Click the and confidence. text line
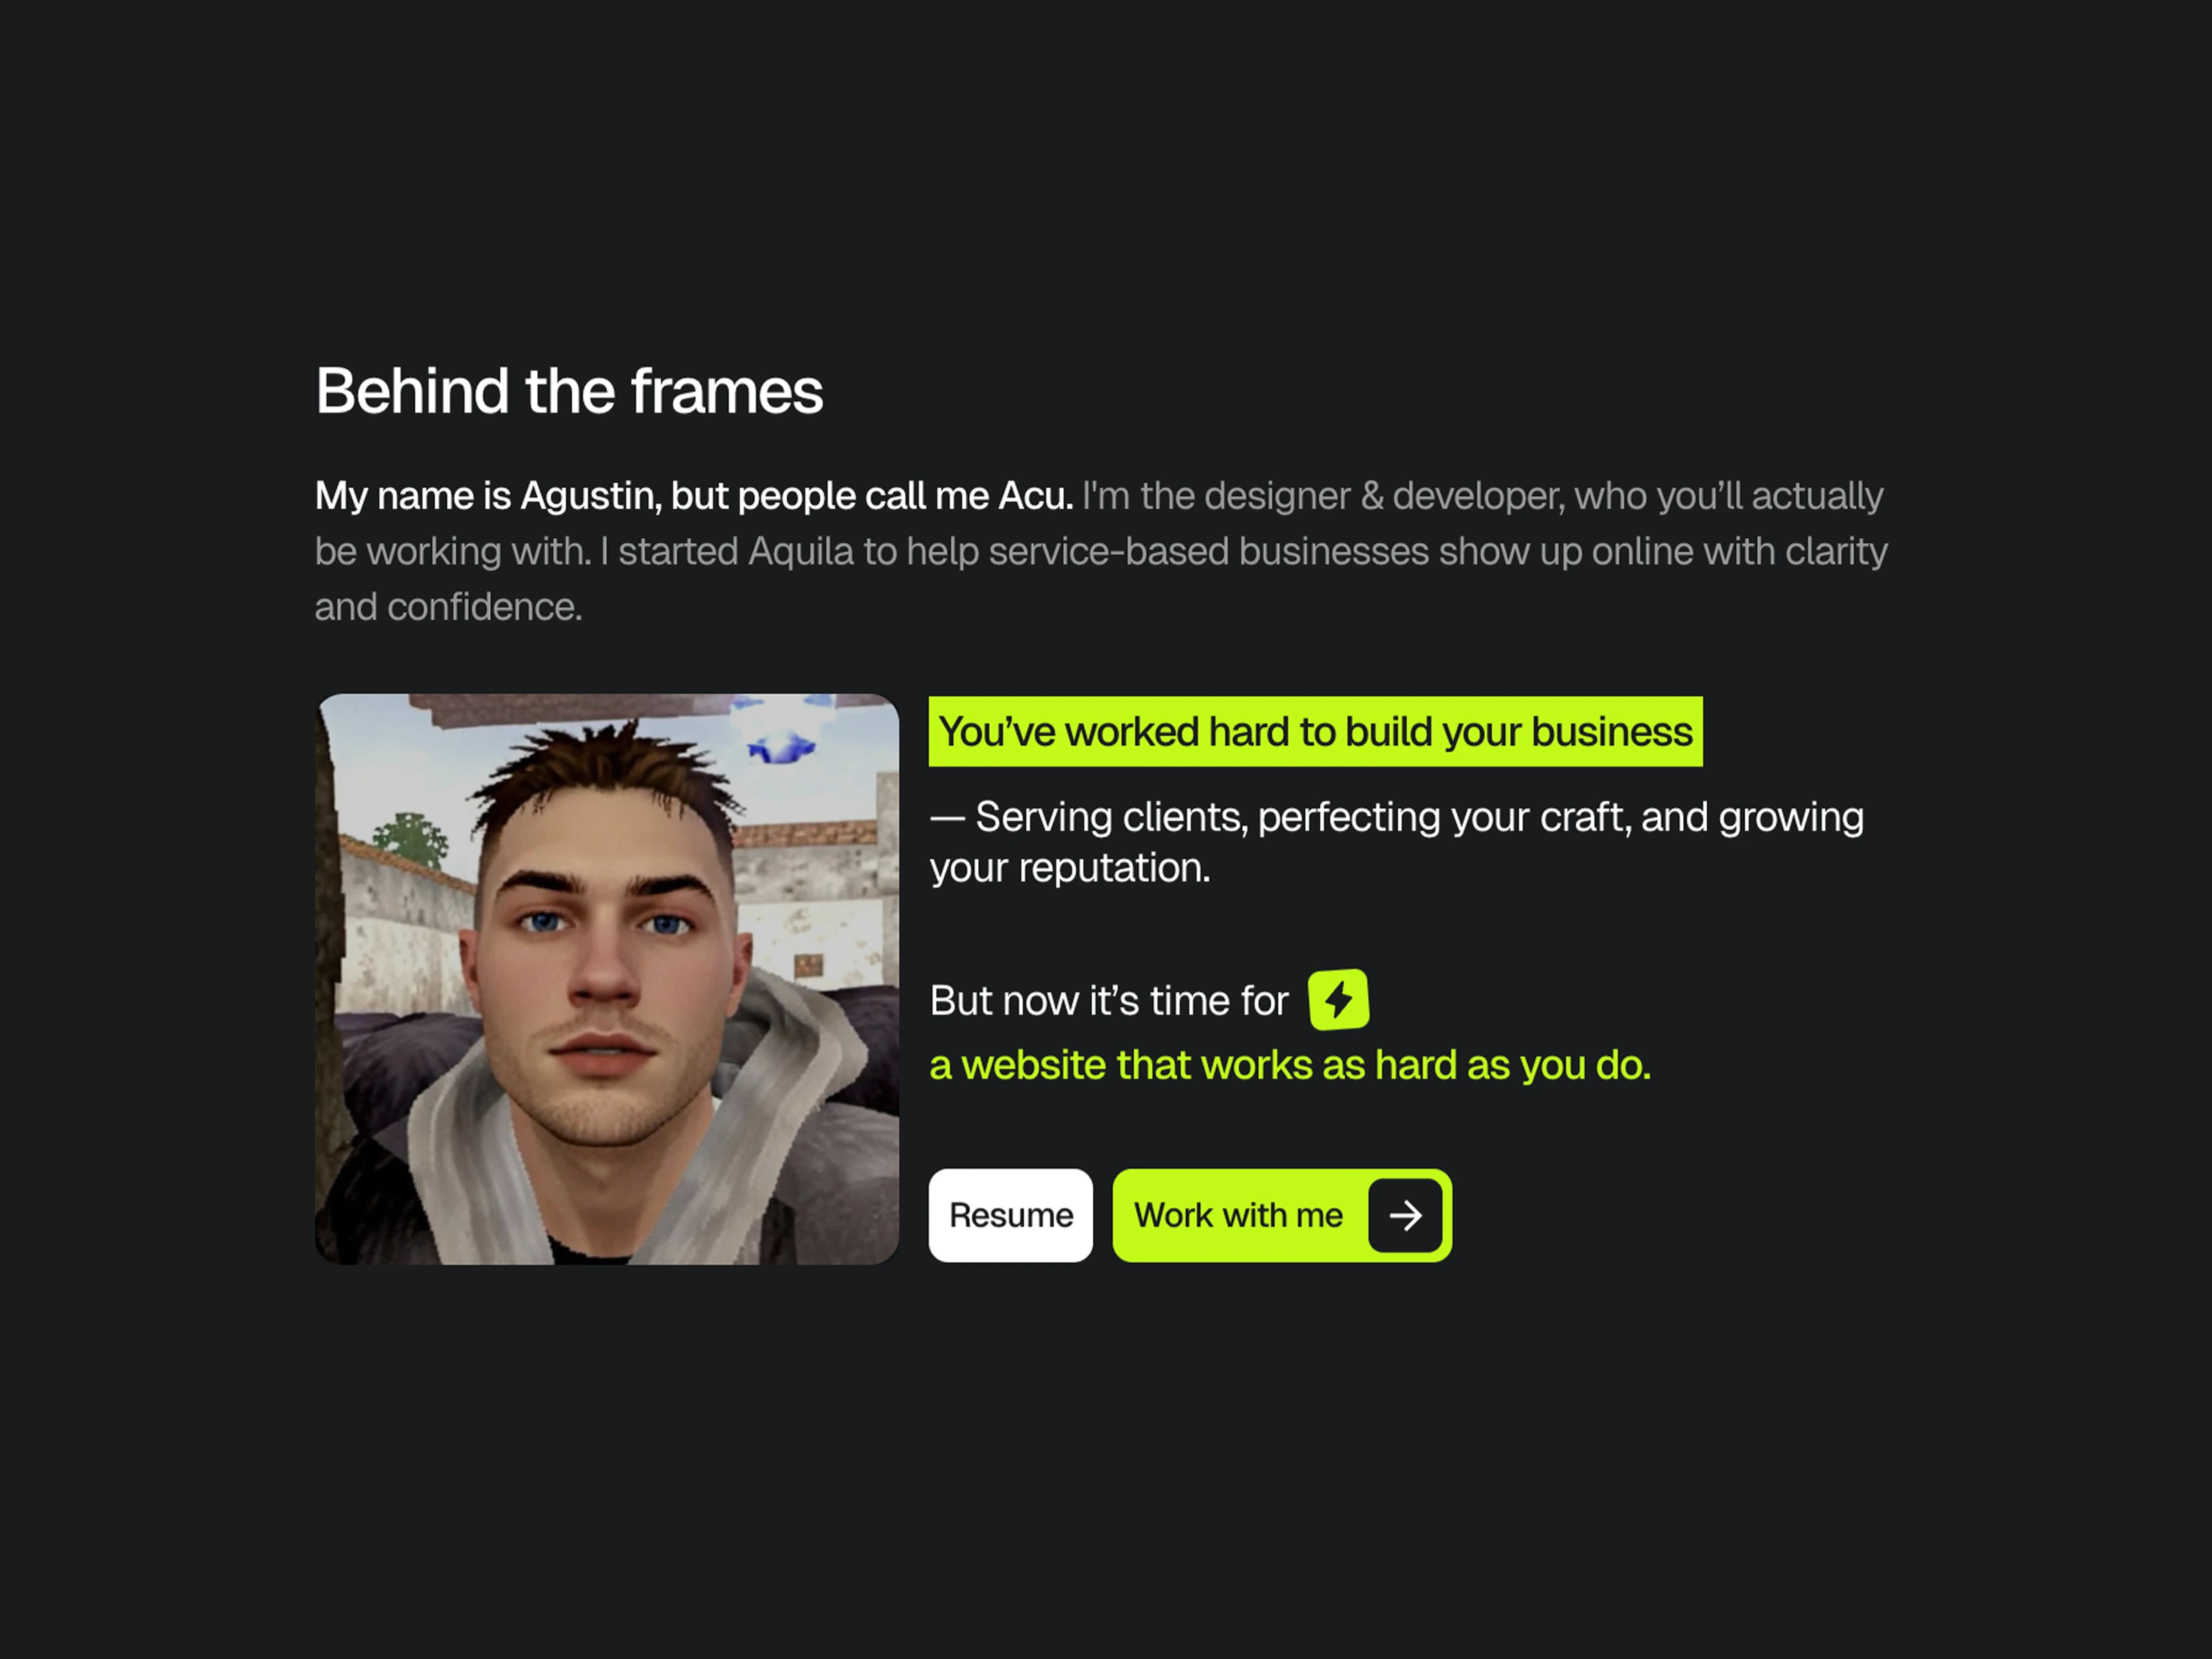This screenshot has width=2212, height=1659. pyautogui.click(x=448, y=607)
